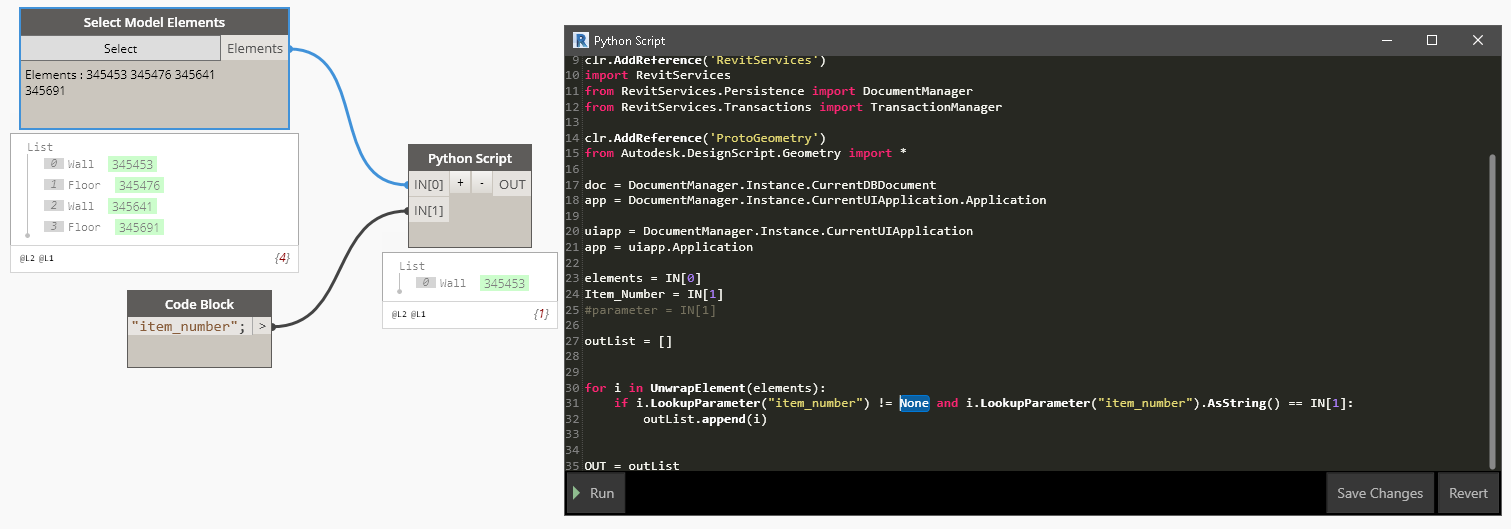Click the Code Block node title
Viewport: 1511px width, 529px height.
[x=199, y=304]
